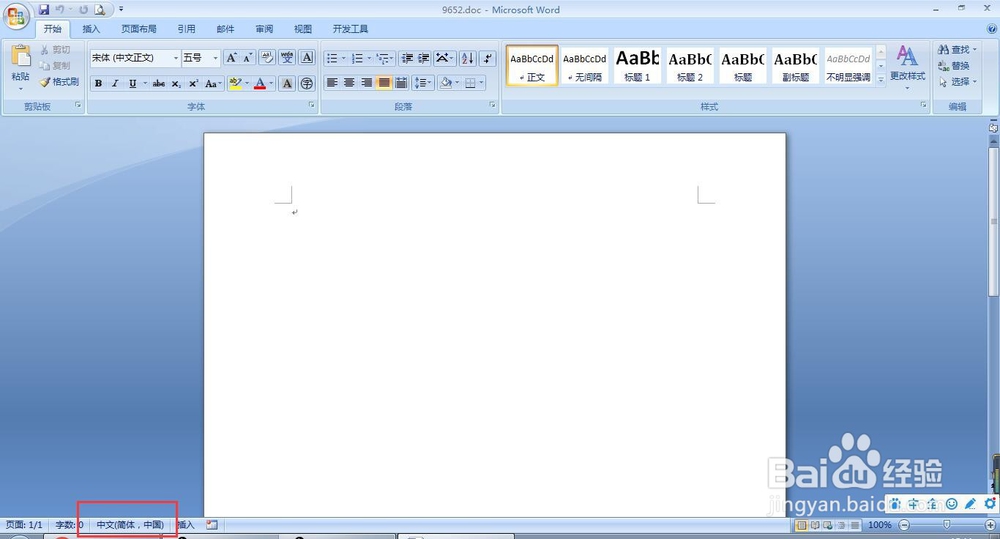Click the 字数 word count indicator
The width and height of the screenshot is (1000, 539).
coord(69,525)
